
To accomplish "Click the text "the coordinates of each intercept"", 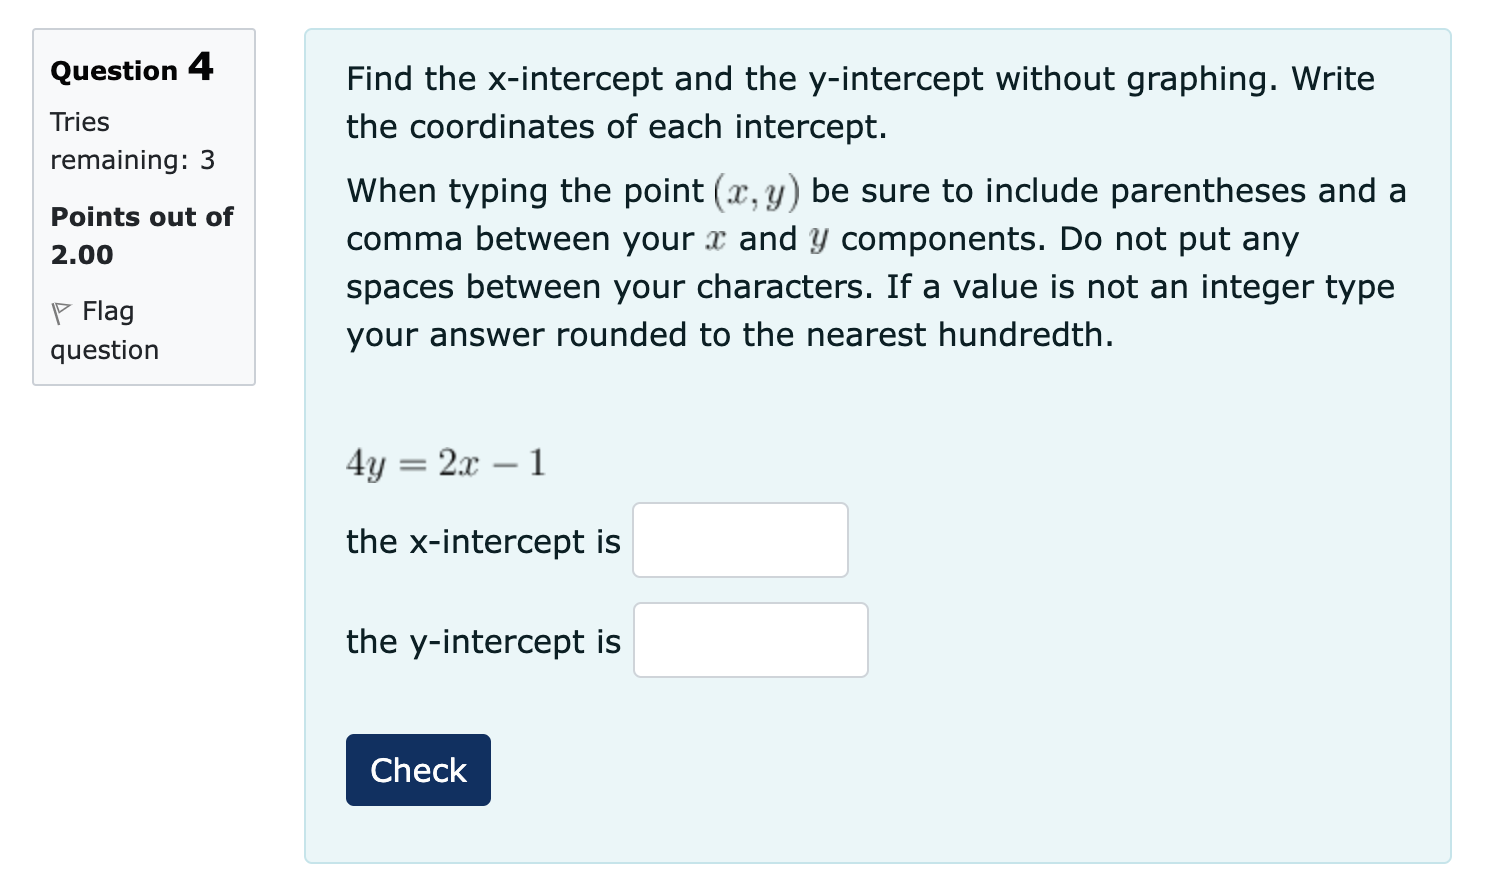I will (x=614, y=127).
